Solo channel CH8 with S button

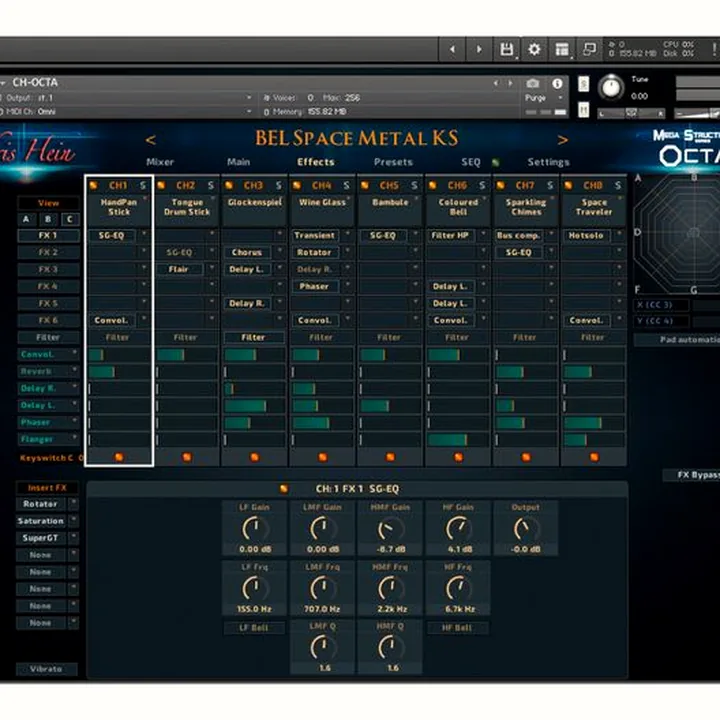click(618, 186)
